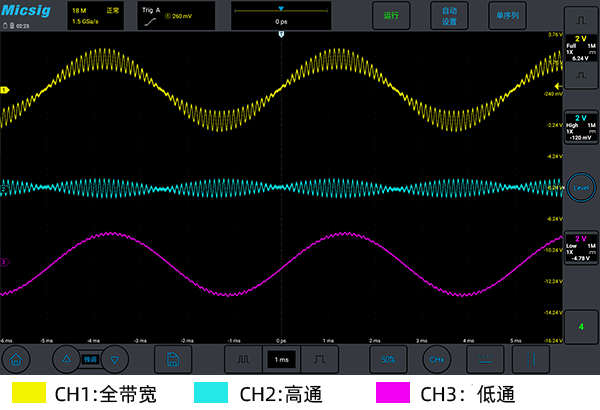This screenshot has width=600, height=410.
Task: Click the 自动设置 auto setup button
Action: click(449, 16)
